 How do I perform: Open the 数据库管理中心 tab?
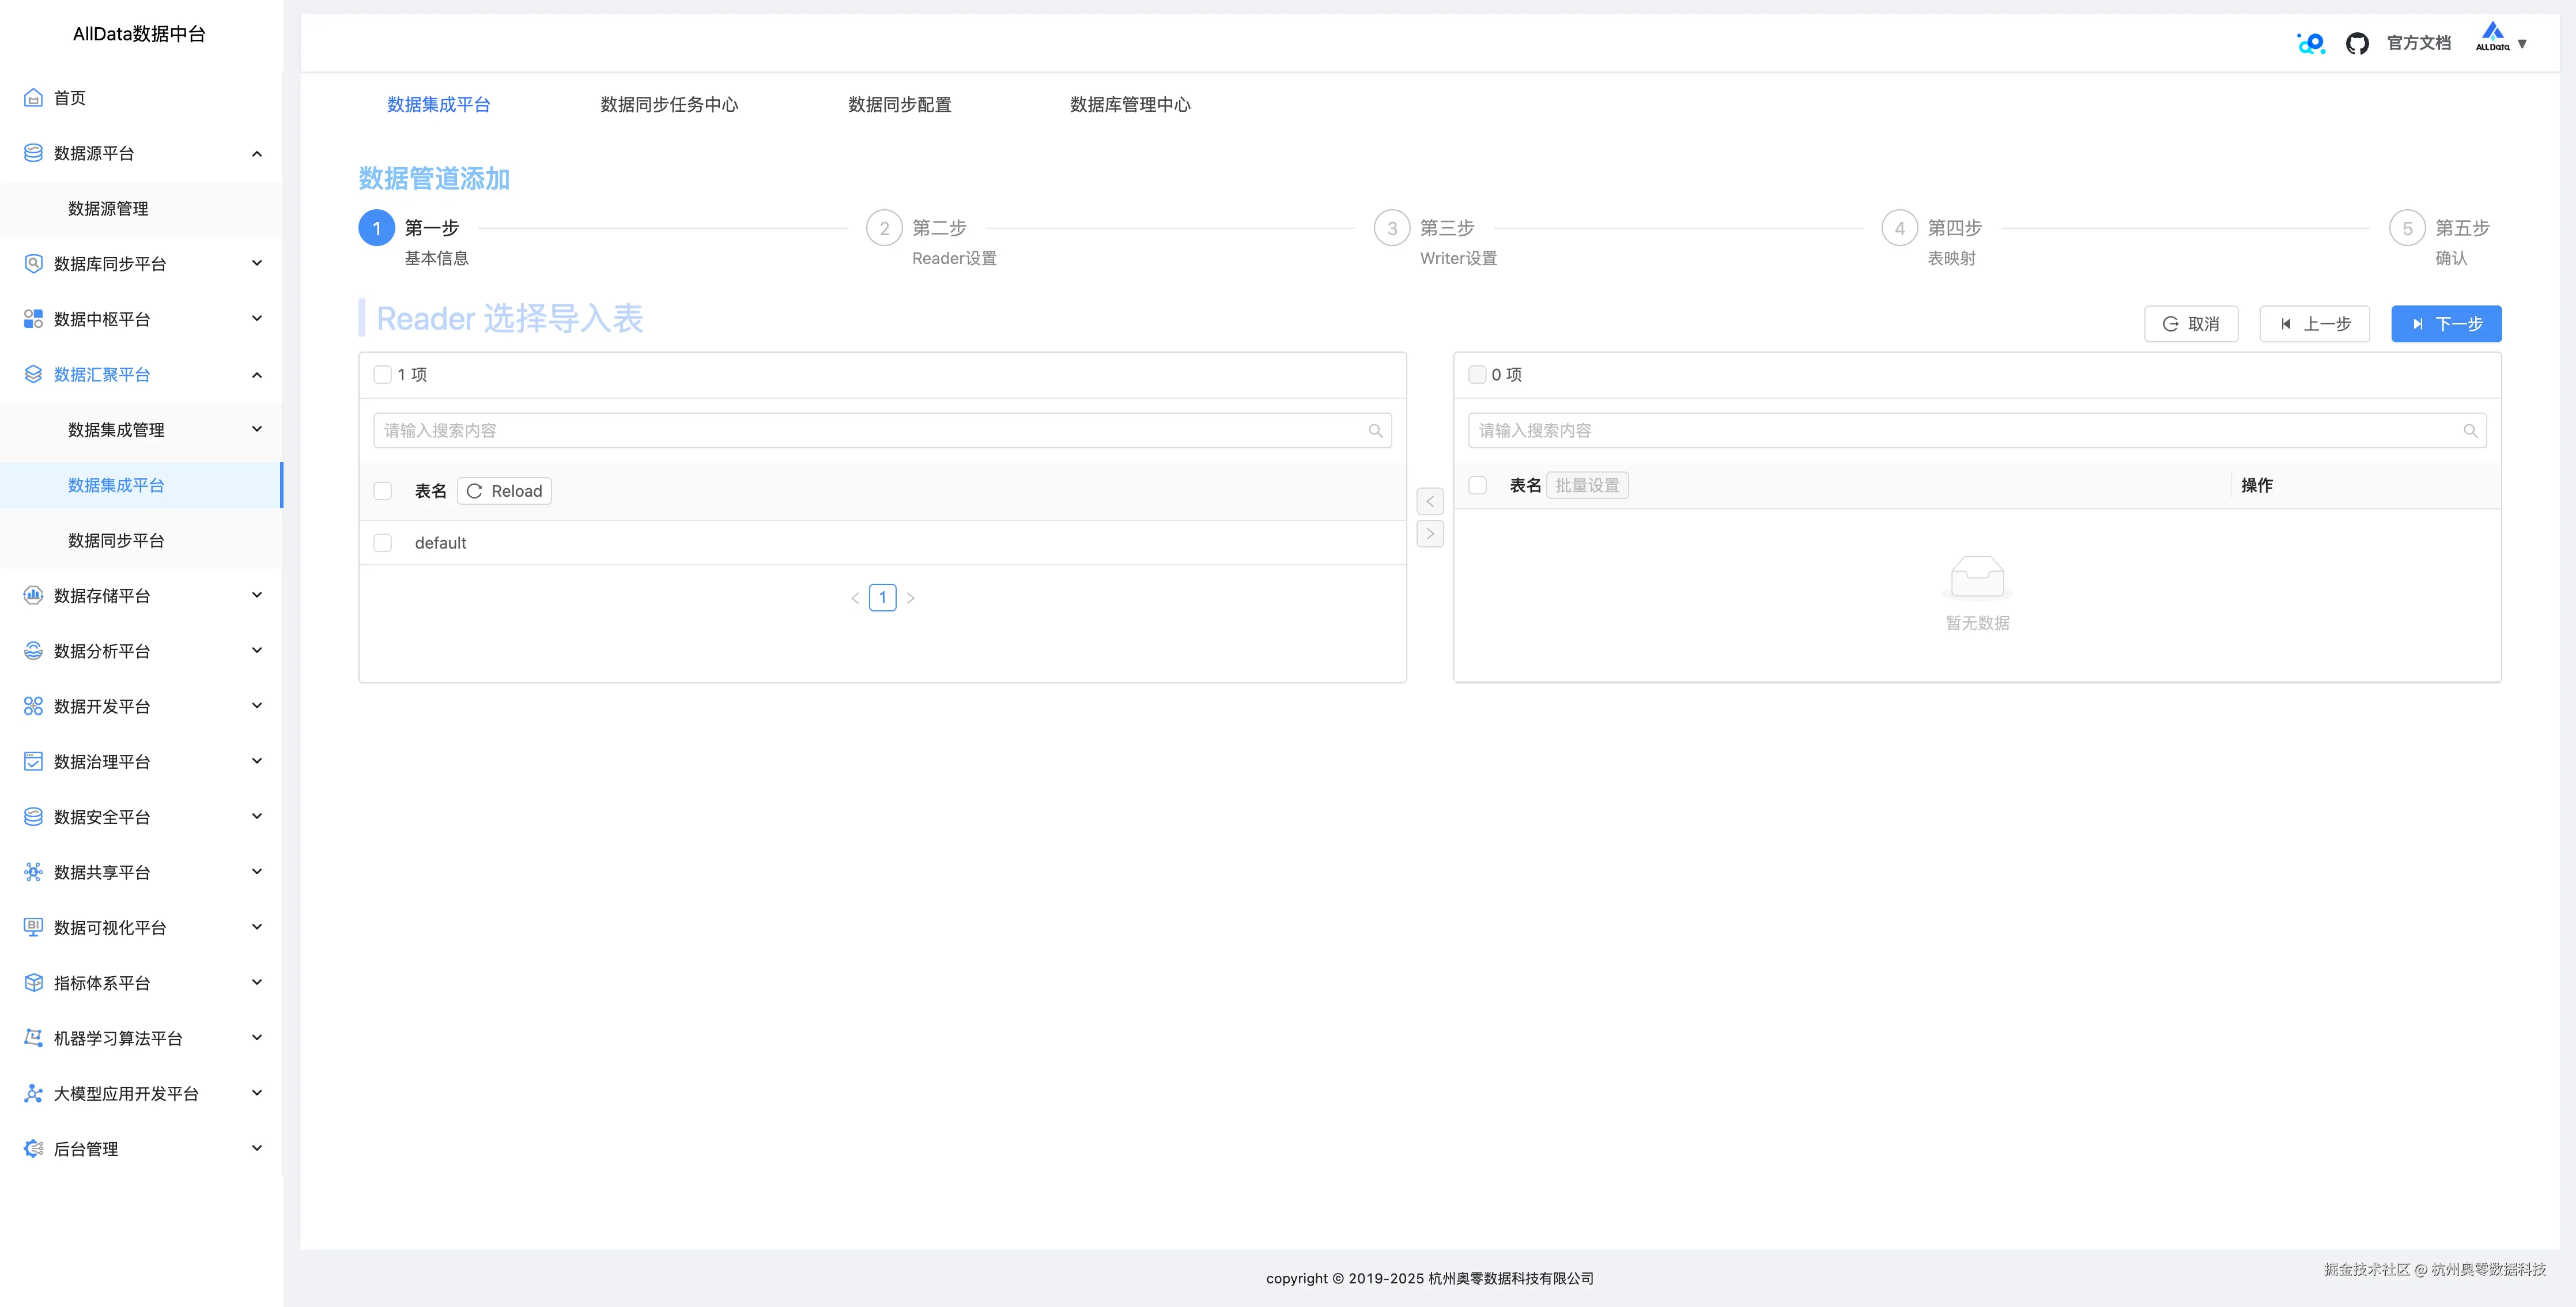(1129, 104)
